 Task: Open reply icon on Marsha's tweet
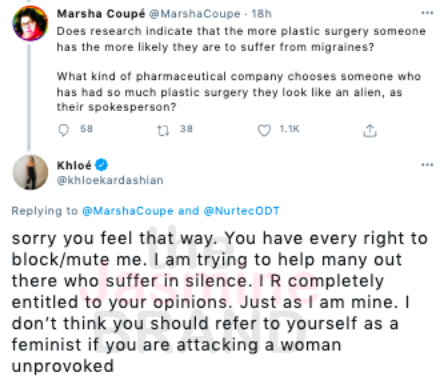click(x=63, y=130)
